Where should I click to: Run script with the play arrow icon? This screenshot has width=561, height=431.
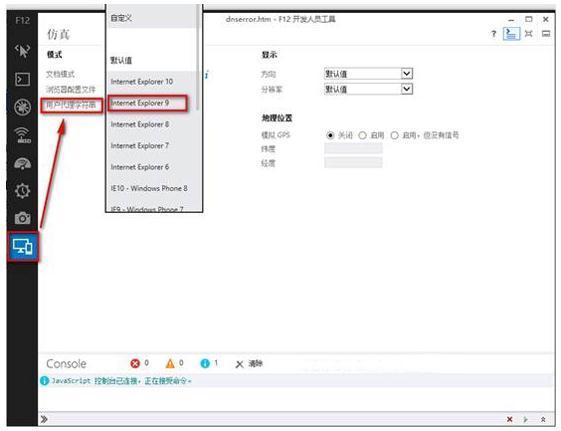click(x=526, y=419)
